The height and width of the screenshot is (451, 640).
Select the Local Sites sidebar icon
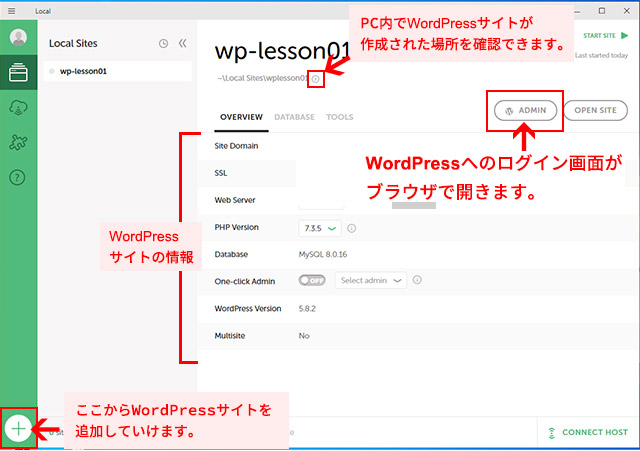click(18, 72)
